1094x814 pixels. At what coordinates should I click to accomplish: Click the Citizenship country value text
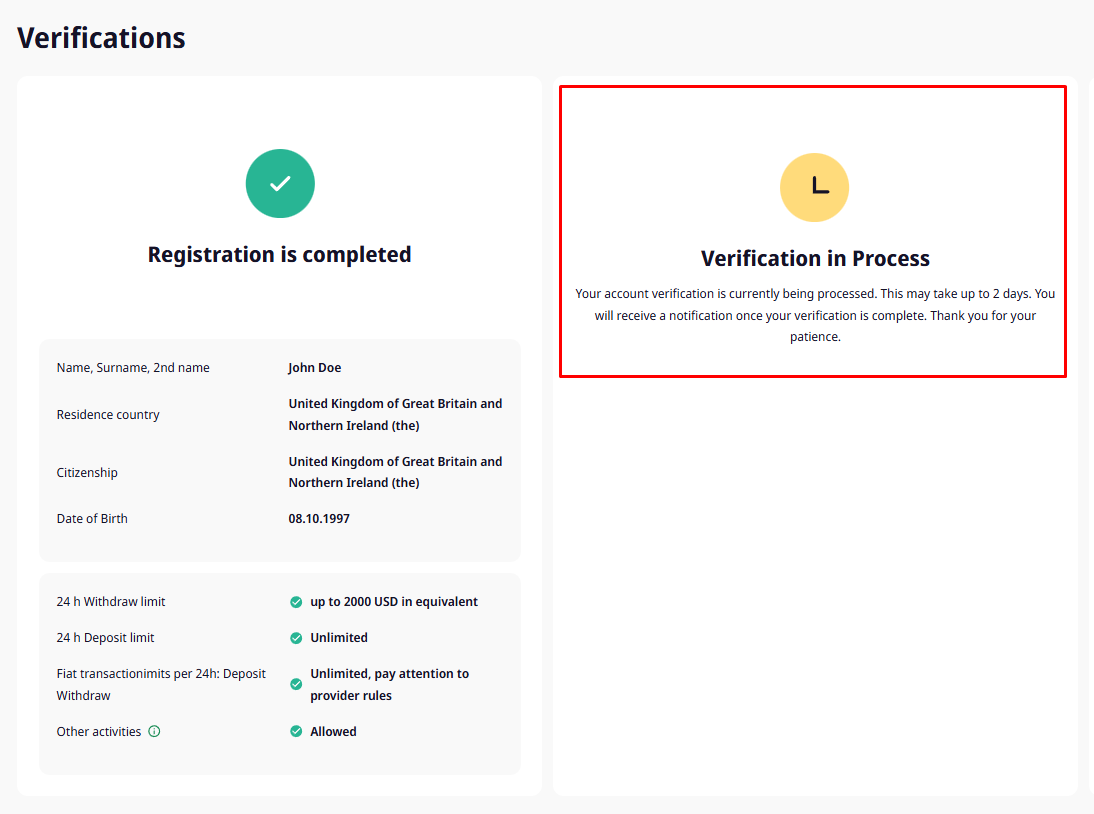pyautogui.click(x=396, y=472)
